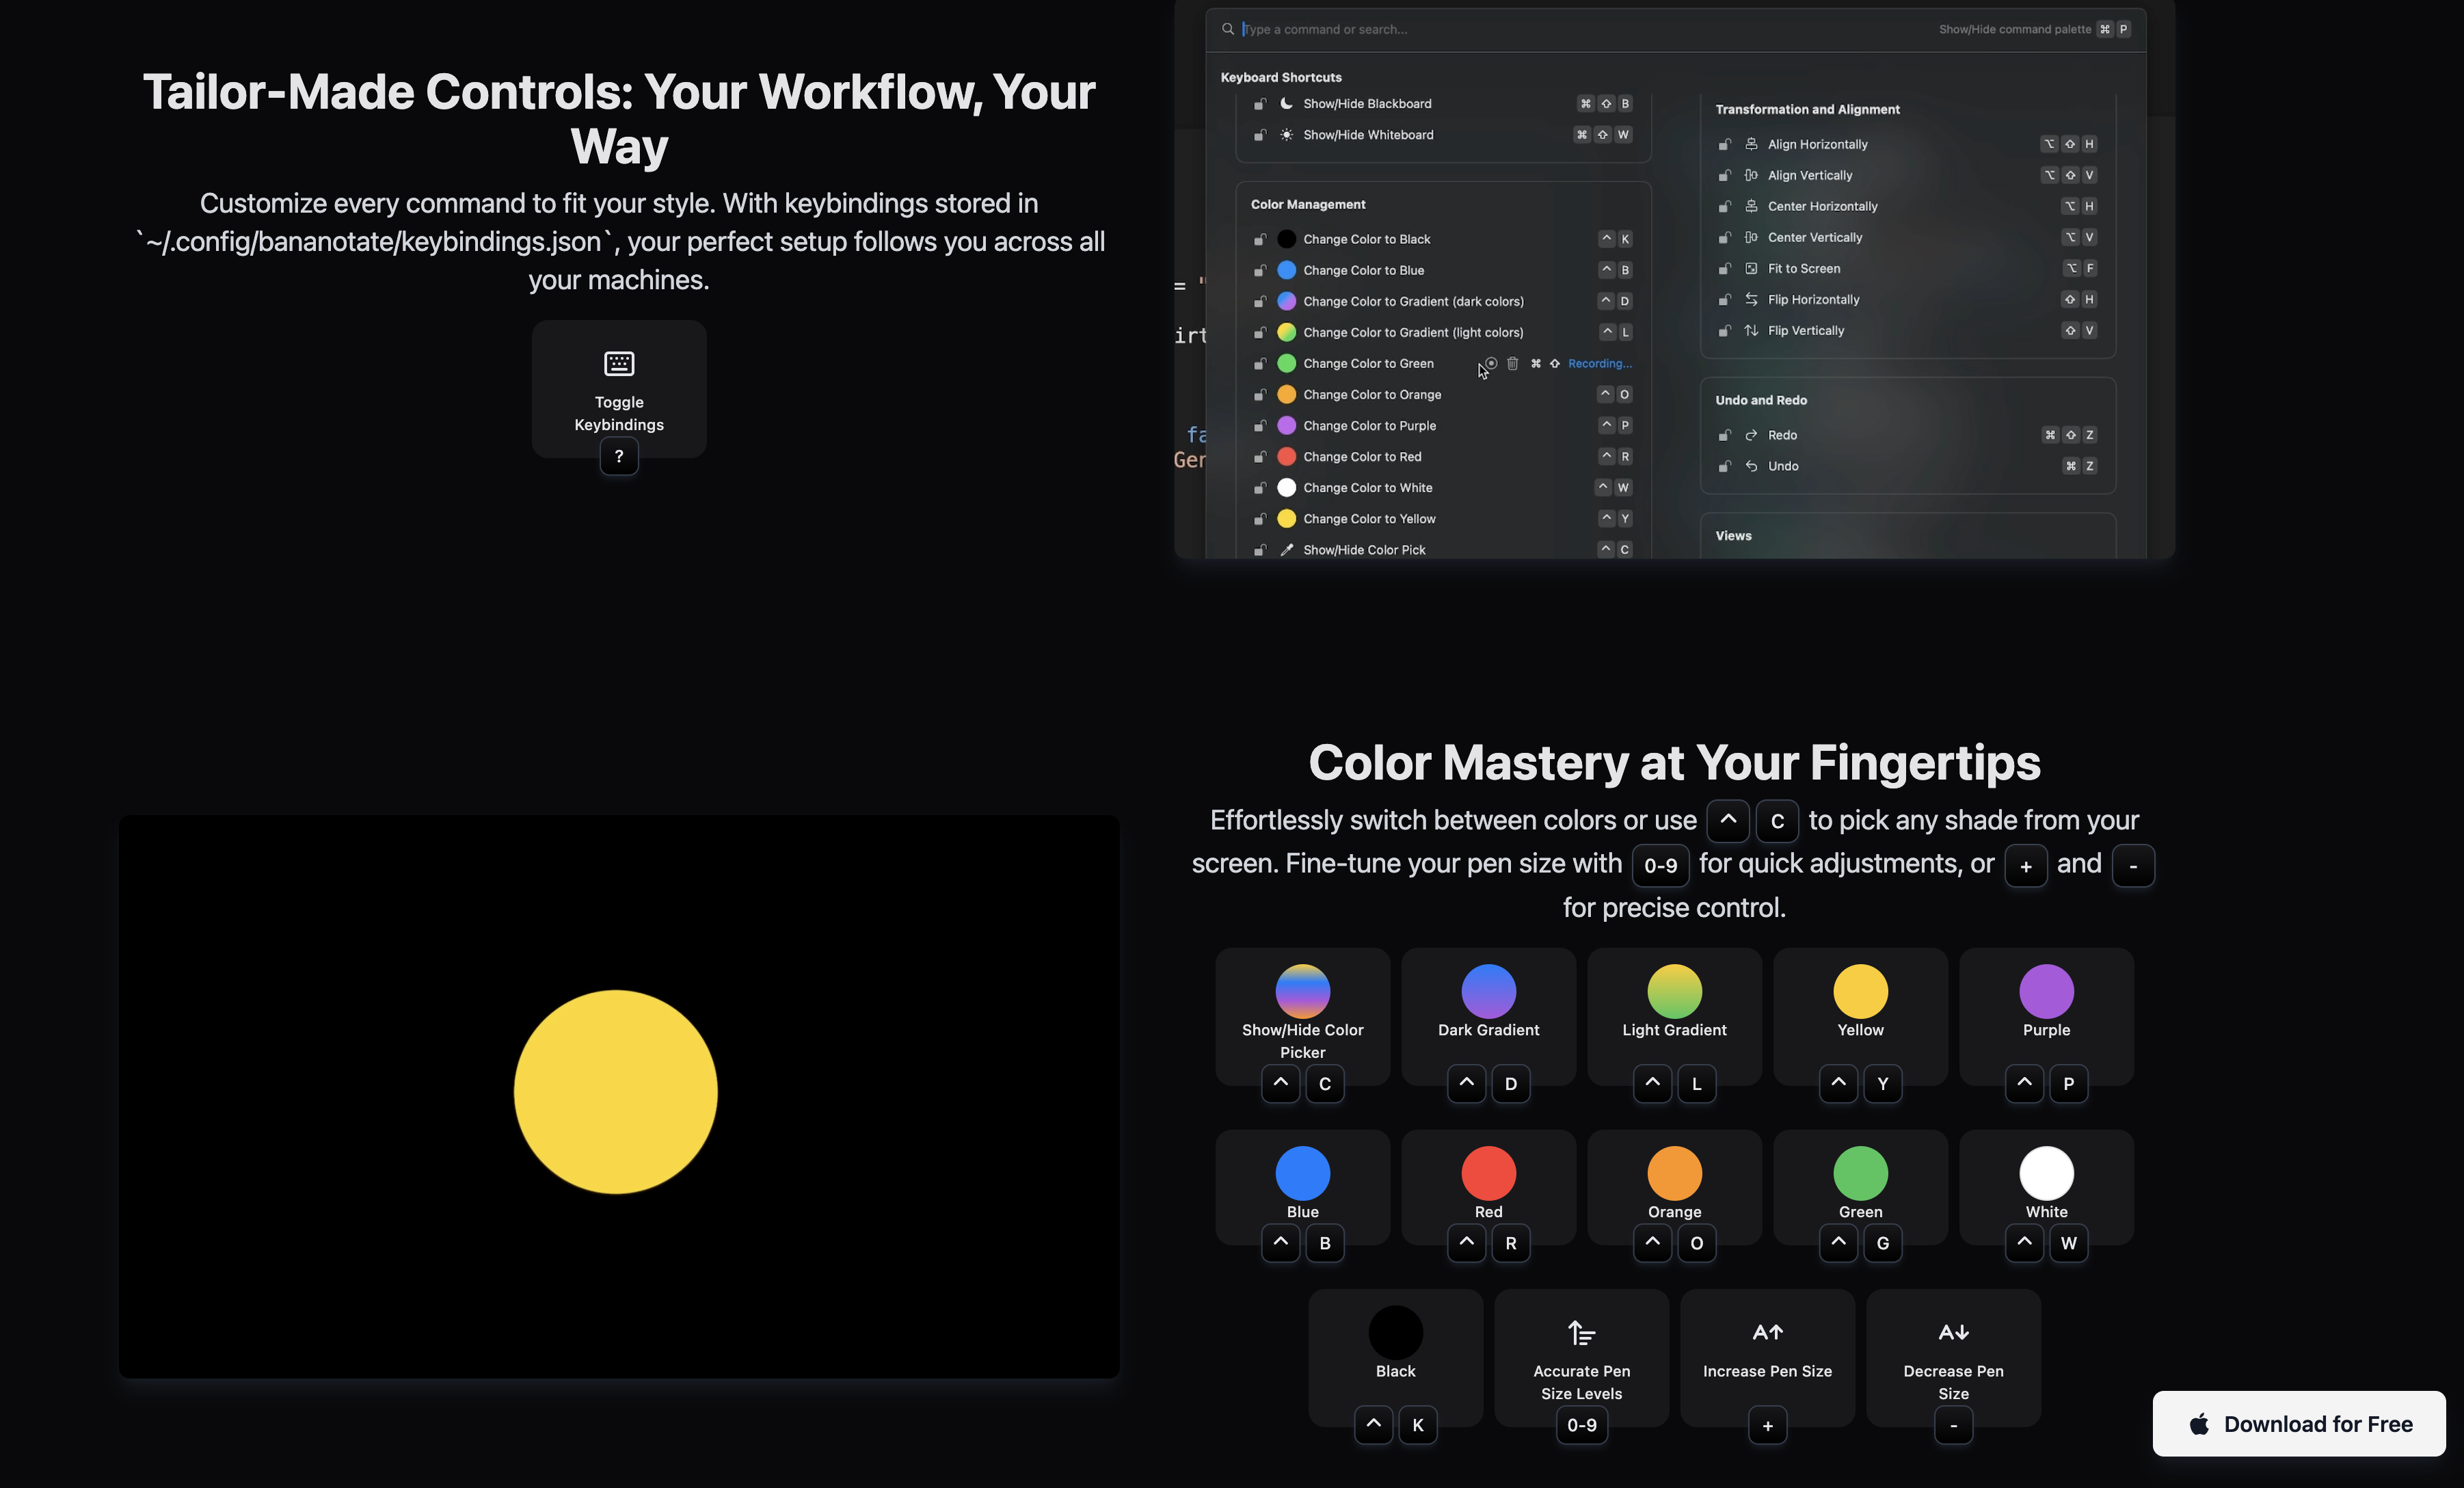
Task: Click the large yellow circle in the demo canvas
Action: 616,1092
